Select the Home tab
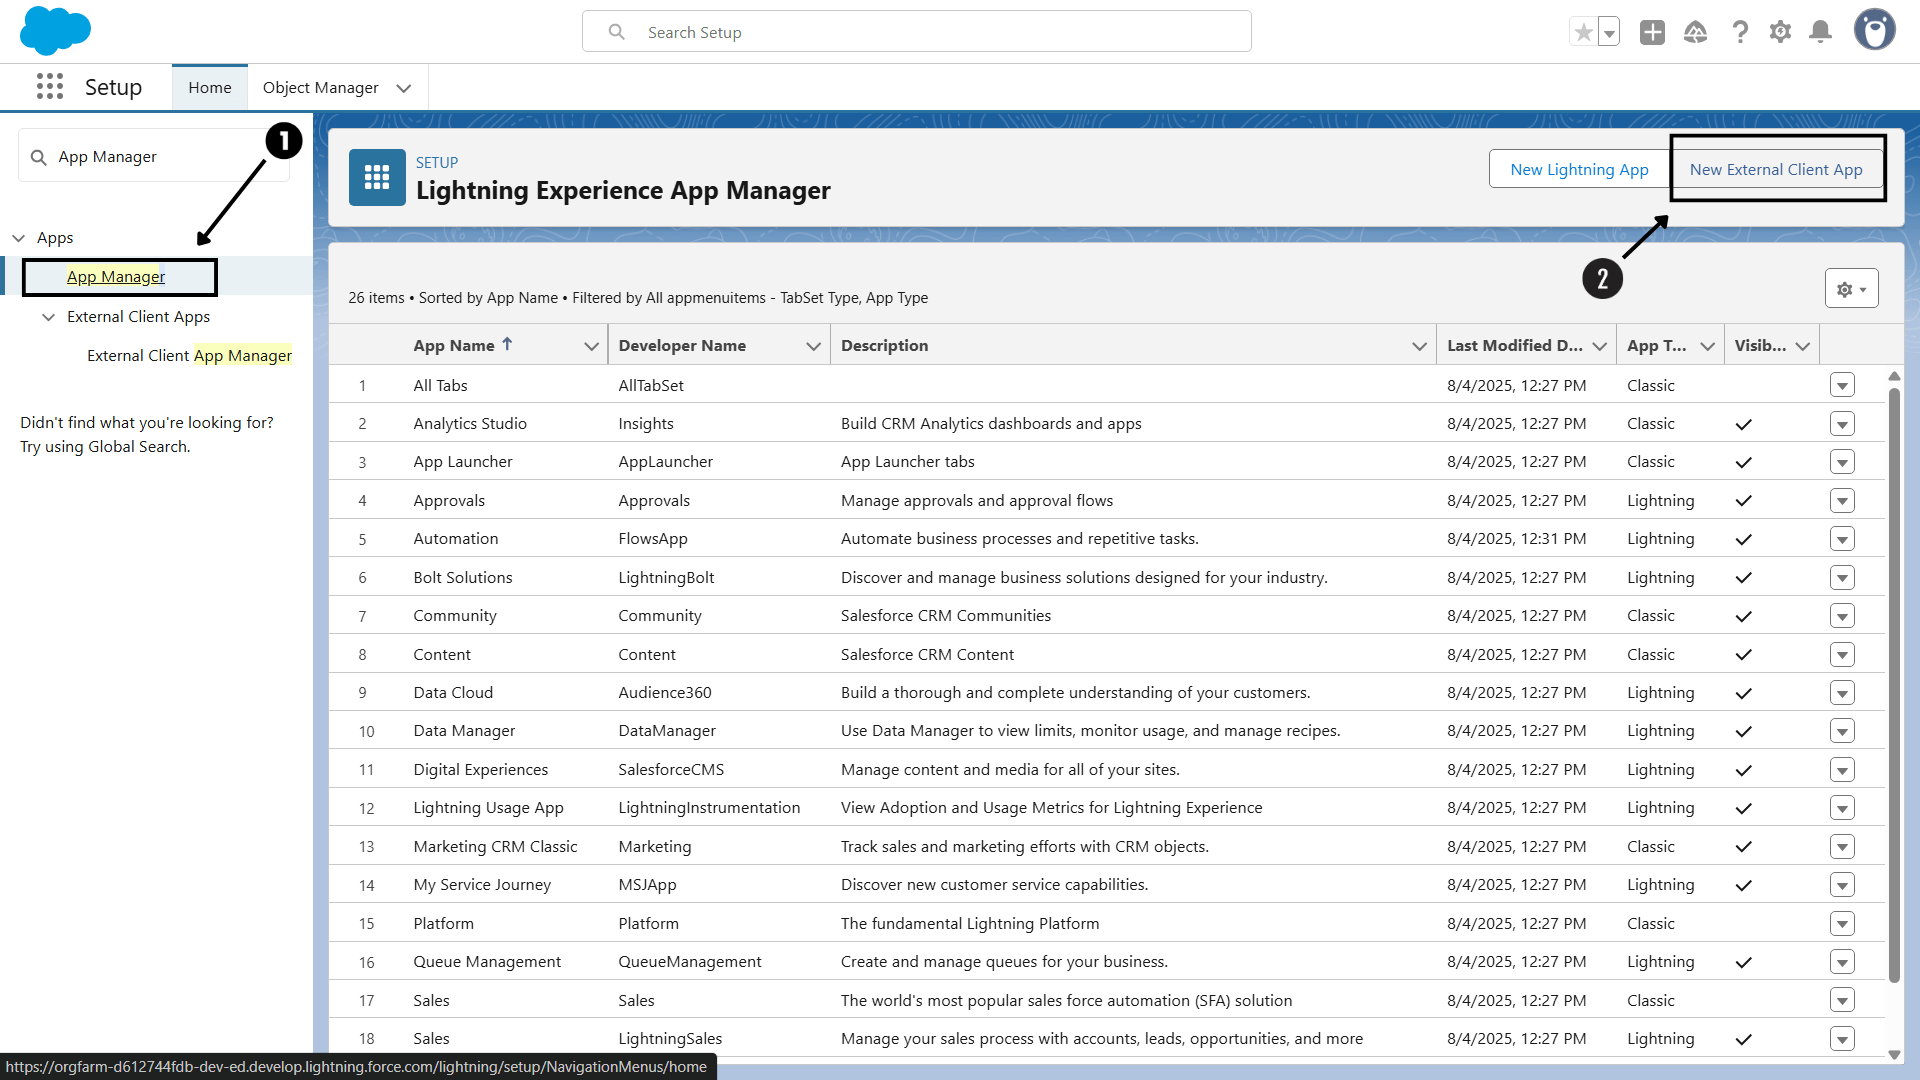1920x1080 pixels. (x=209, y=88)
